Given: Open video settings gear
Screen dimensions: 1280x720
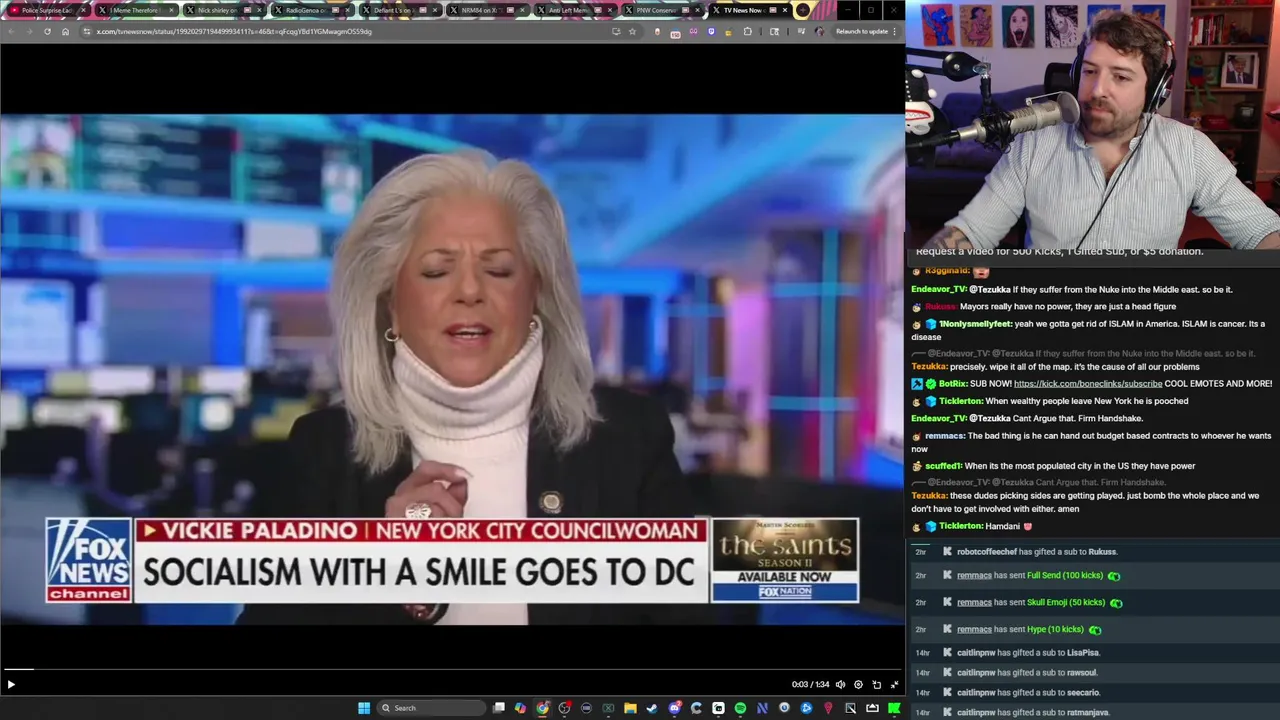Looking at the screenshot, I should tap(858, 685).
